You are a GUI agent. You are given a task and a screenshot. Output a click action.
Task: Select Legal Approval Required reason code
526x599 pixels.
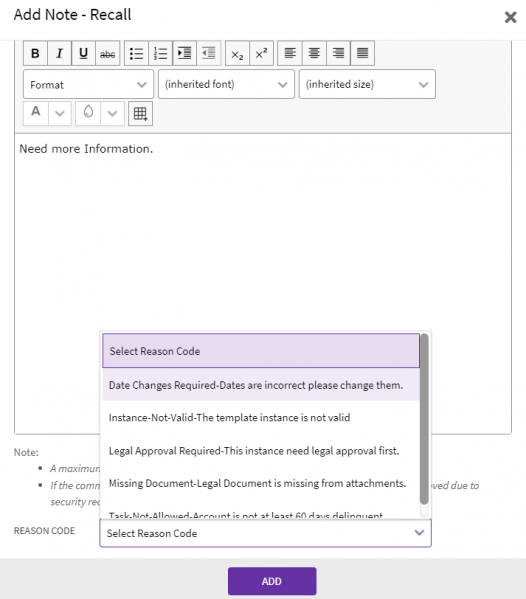261,451
